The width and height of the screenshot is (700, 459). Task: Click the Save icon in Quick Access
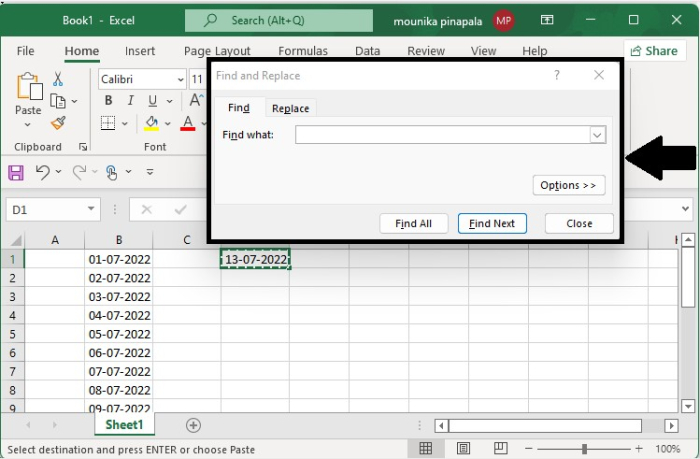[x=16, y=172]
